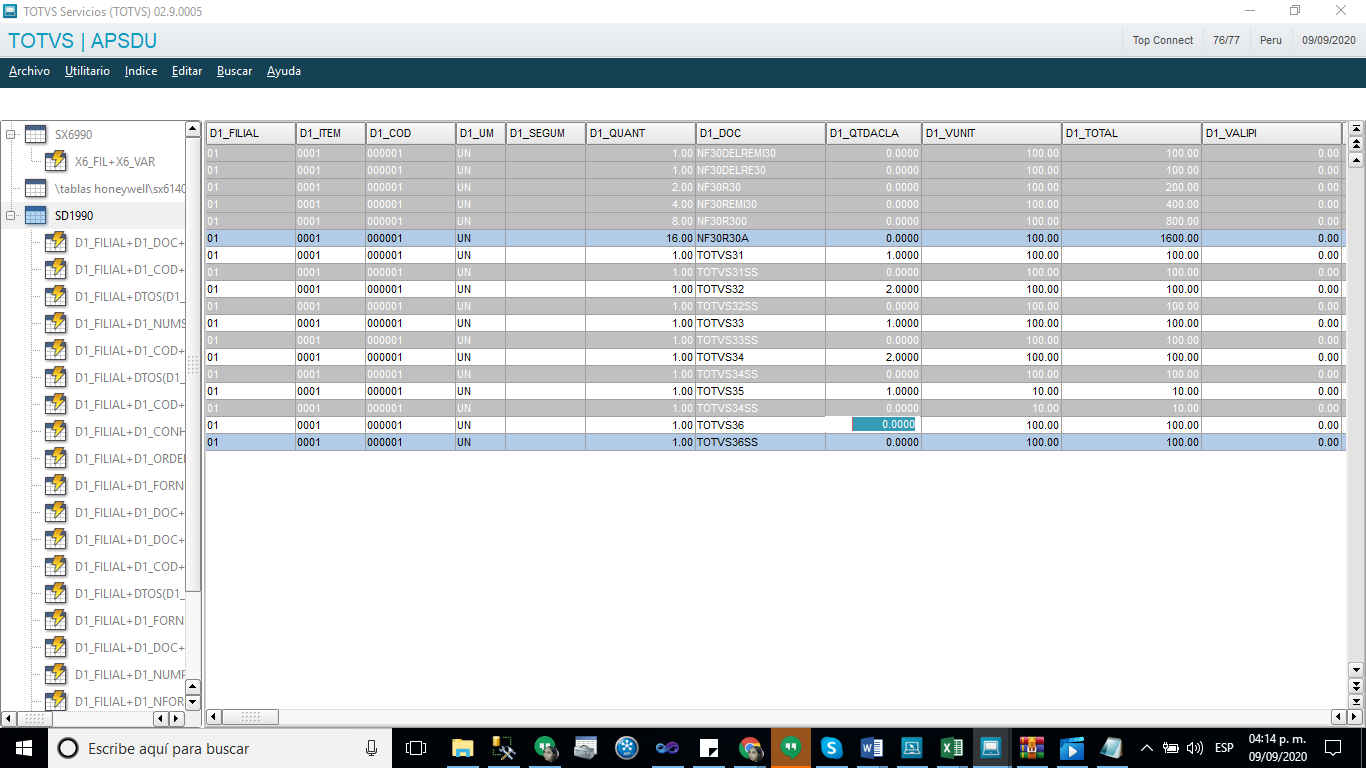Click the X6_FIL+X6_VAR index lightning icon
Viewport: 1366px width, 768px height.
click(x=56, y=162)
